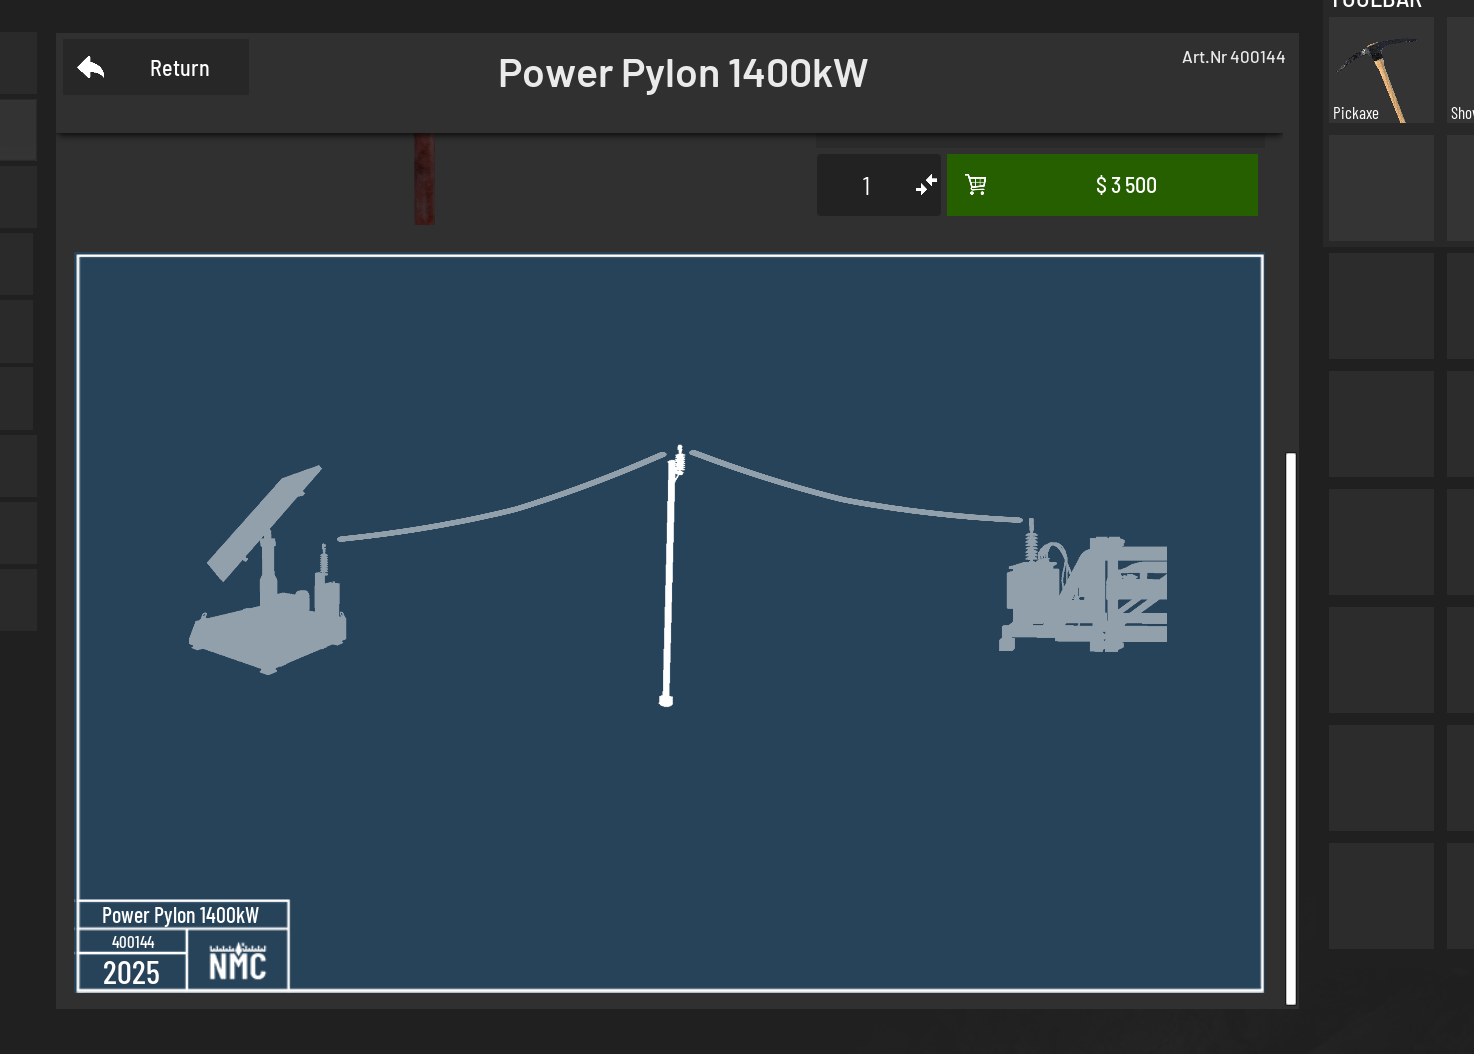Click the Art.Nr 400144 text

[x=1233, y=58]
